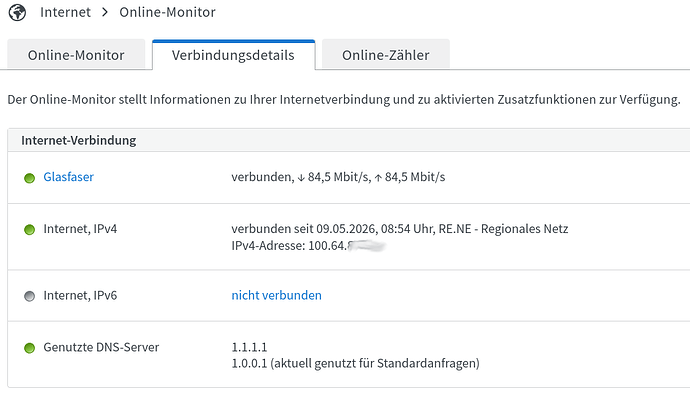This screenshot has height=395, width=690.
Task: Click the green status dot beside Glasfaser
Action: click(29, 178)
